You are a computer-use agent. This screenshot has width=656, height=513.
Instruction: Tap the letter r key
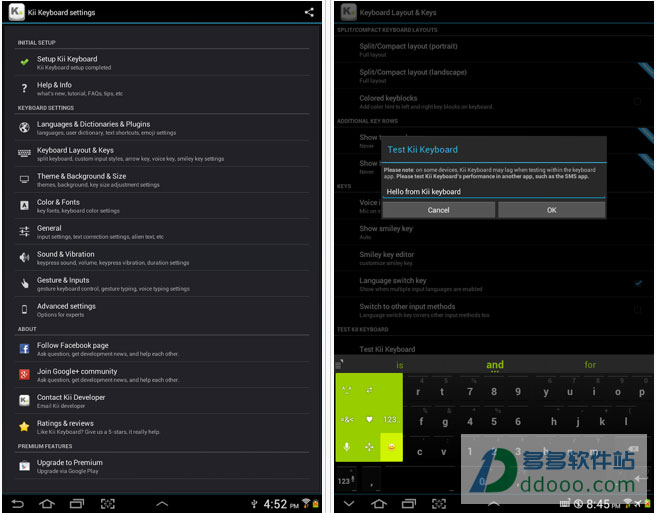click(418, 391)
